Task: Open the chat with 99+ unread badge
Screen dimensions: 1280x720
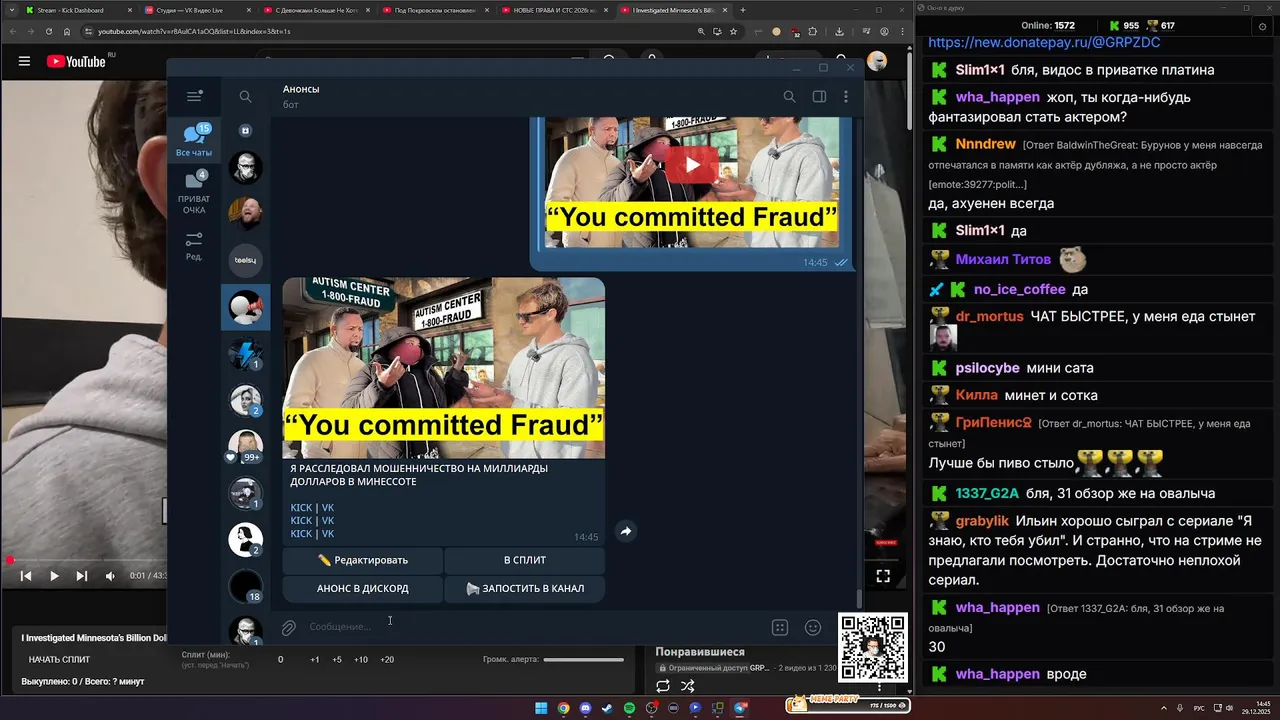Action: coord(245,446)
